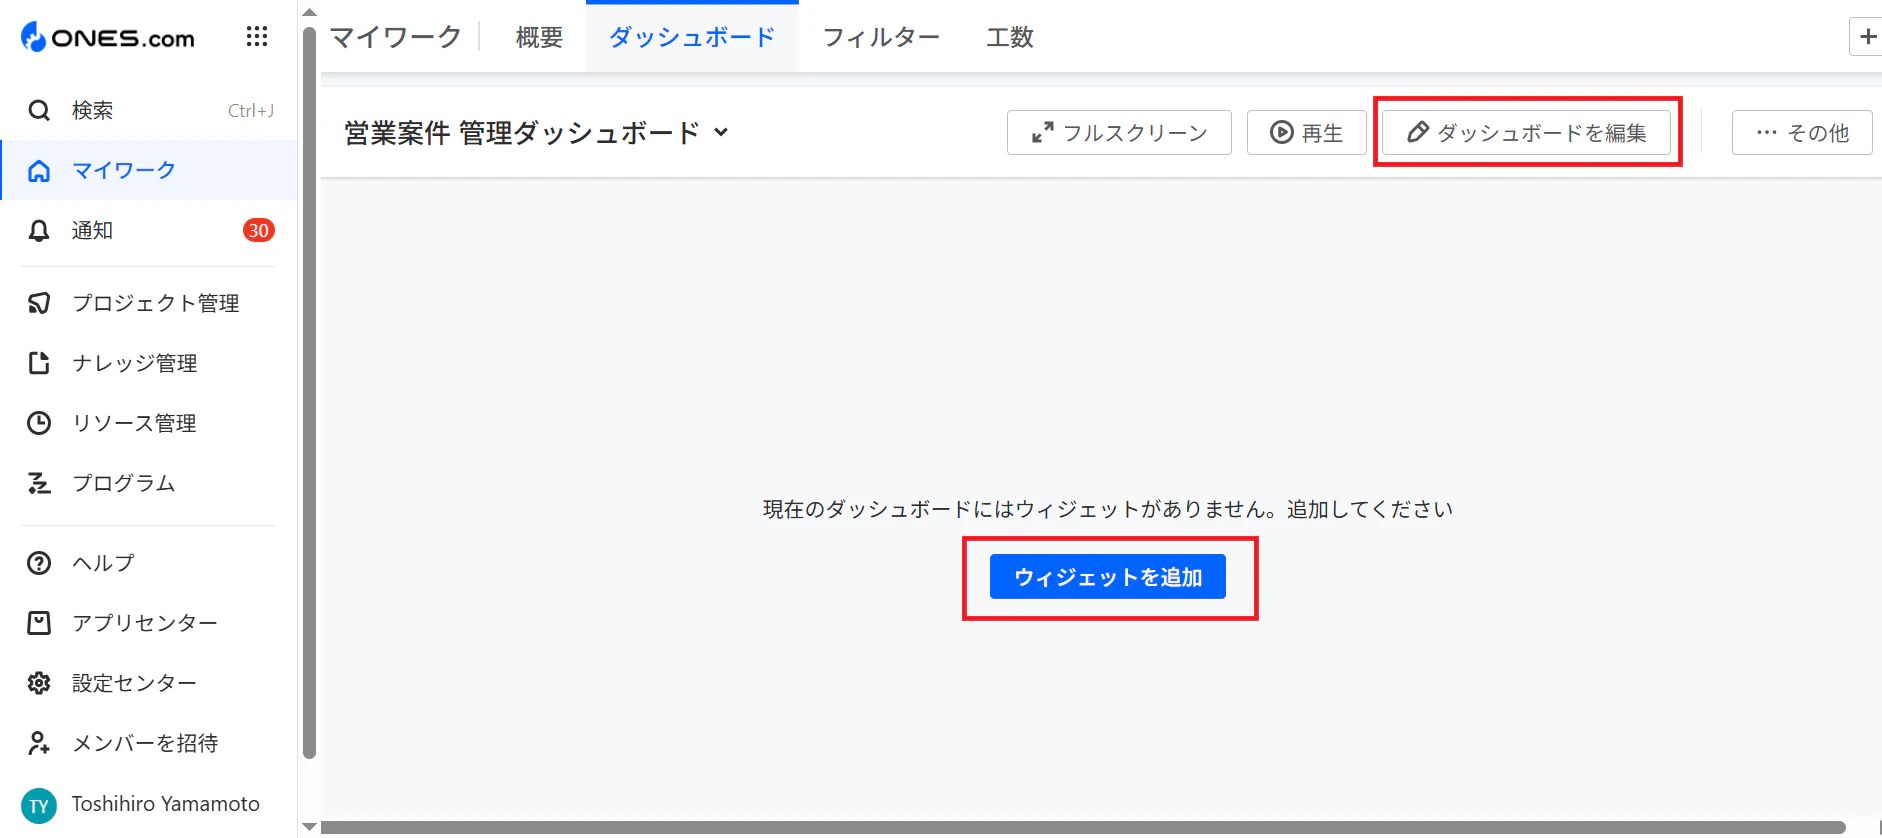Screen dimensions: 1882x838
Task: Open プログラム in the sidebar
Action: point(149,483)
